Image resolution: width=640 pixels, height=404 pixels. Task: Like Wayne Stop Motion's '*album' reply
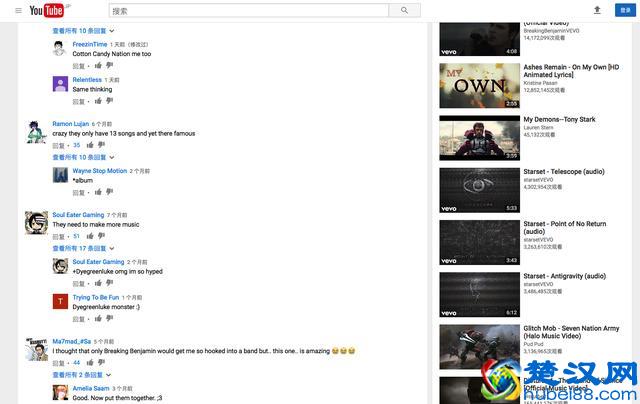tap(98, 192)
